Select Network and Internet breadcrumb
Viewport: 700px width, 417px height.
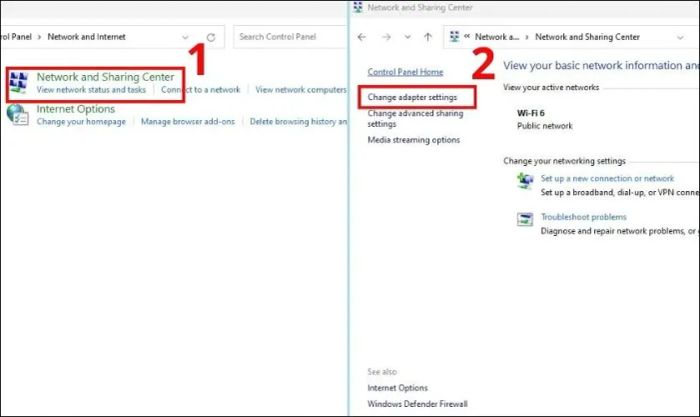click(x=86, y=37)
